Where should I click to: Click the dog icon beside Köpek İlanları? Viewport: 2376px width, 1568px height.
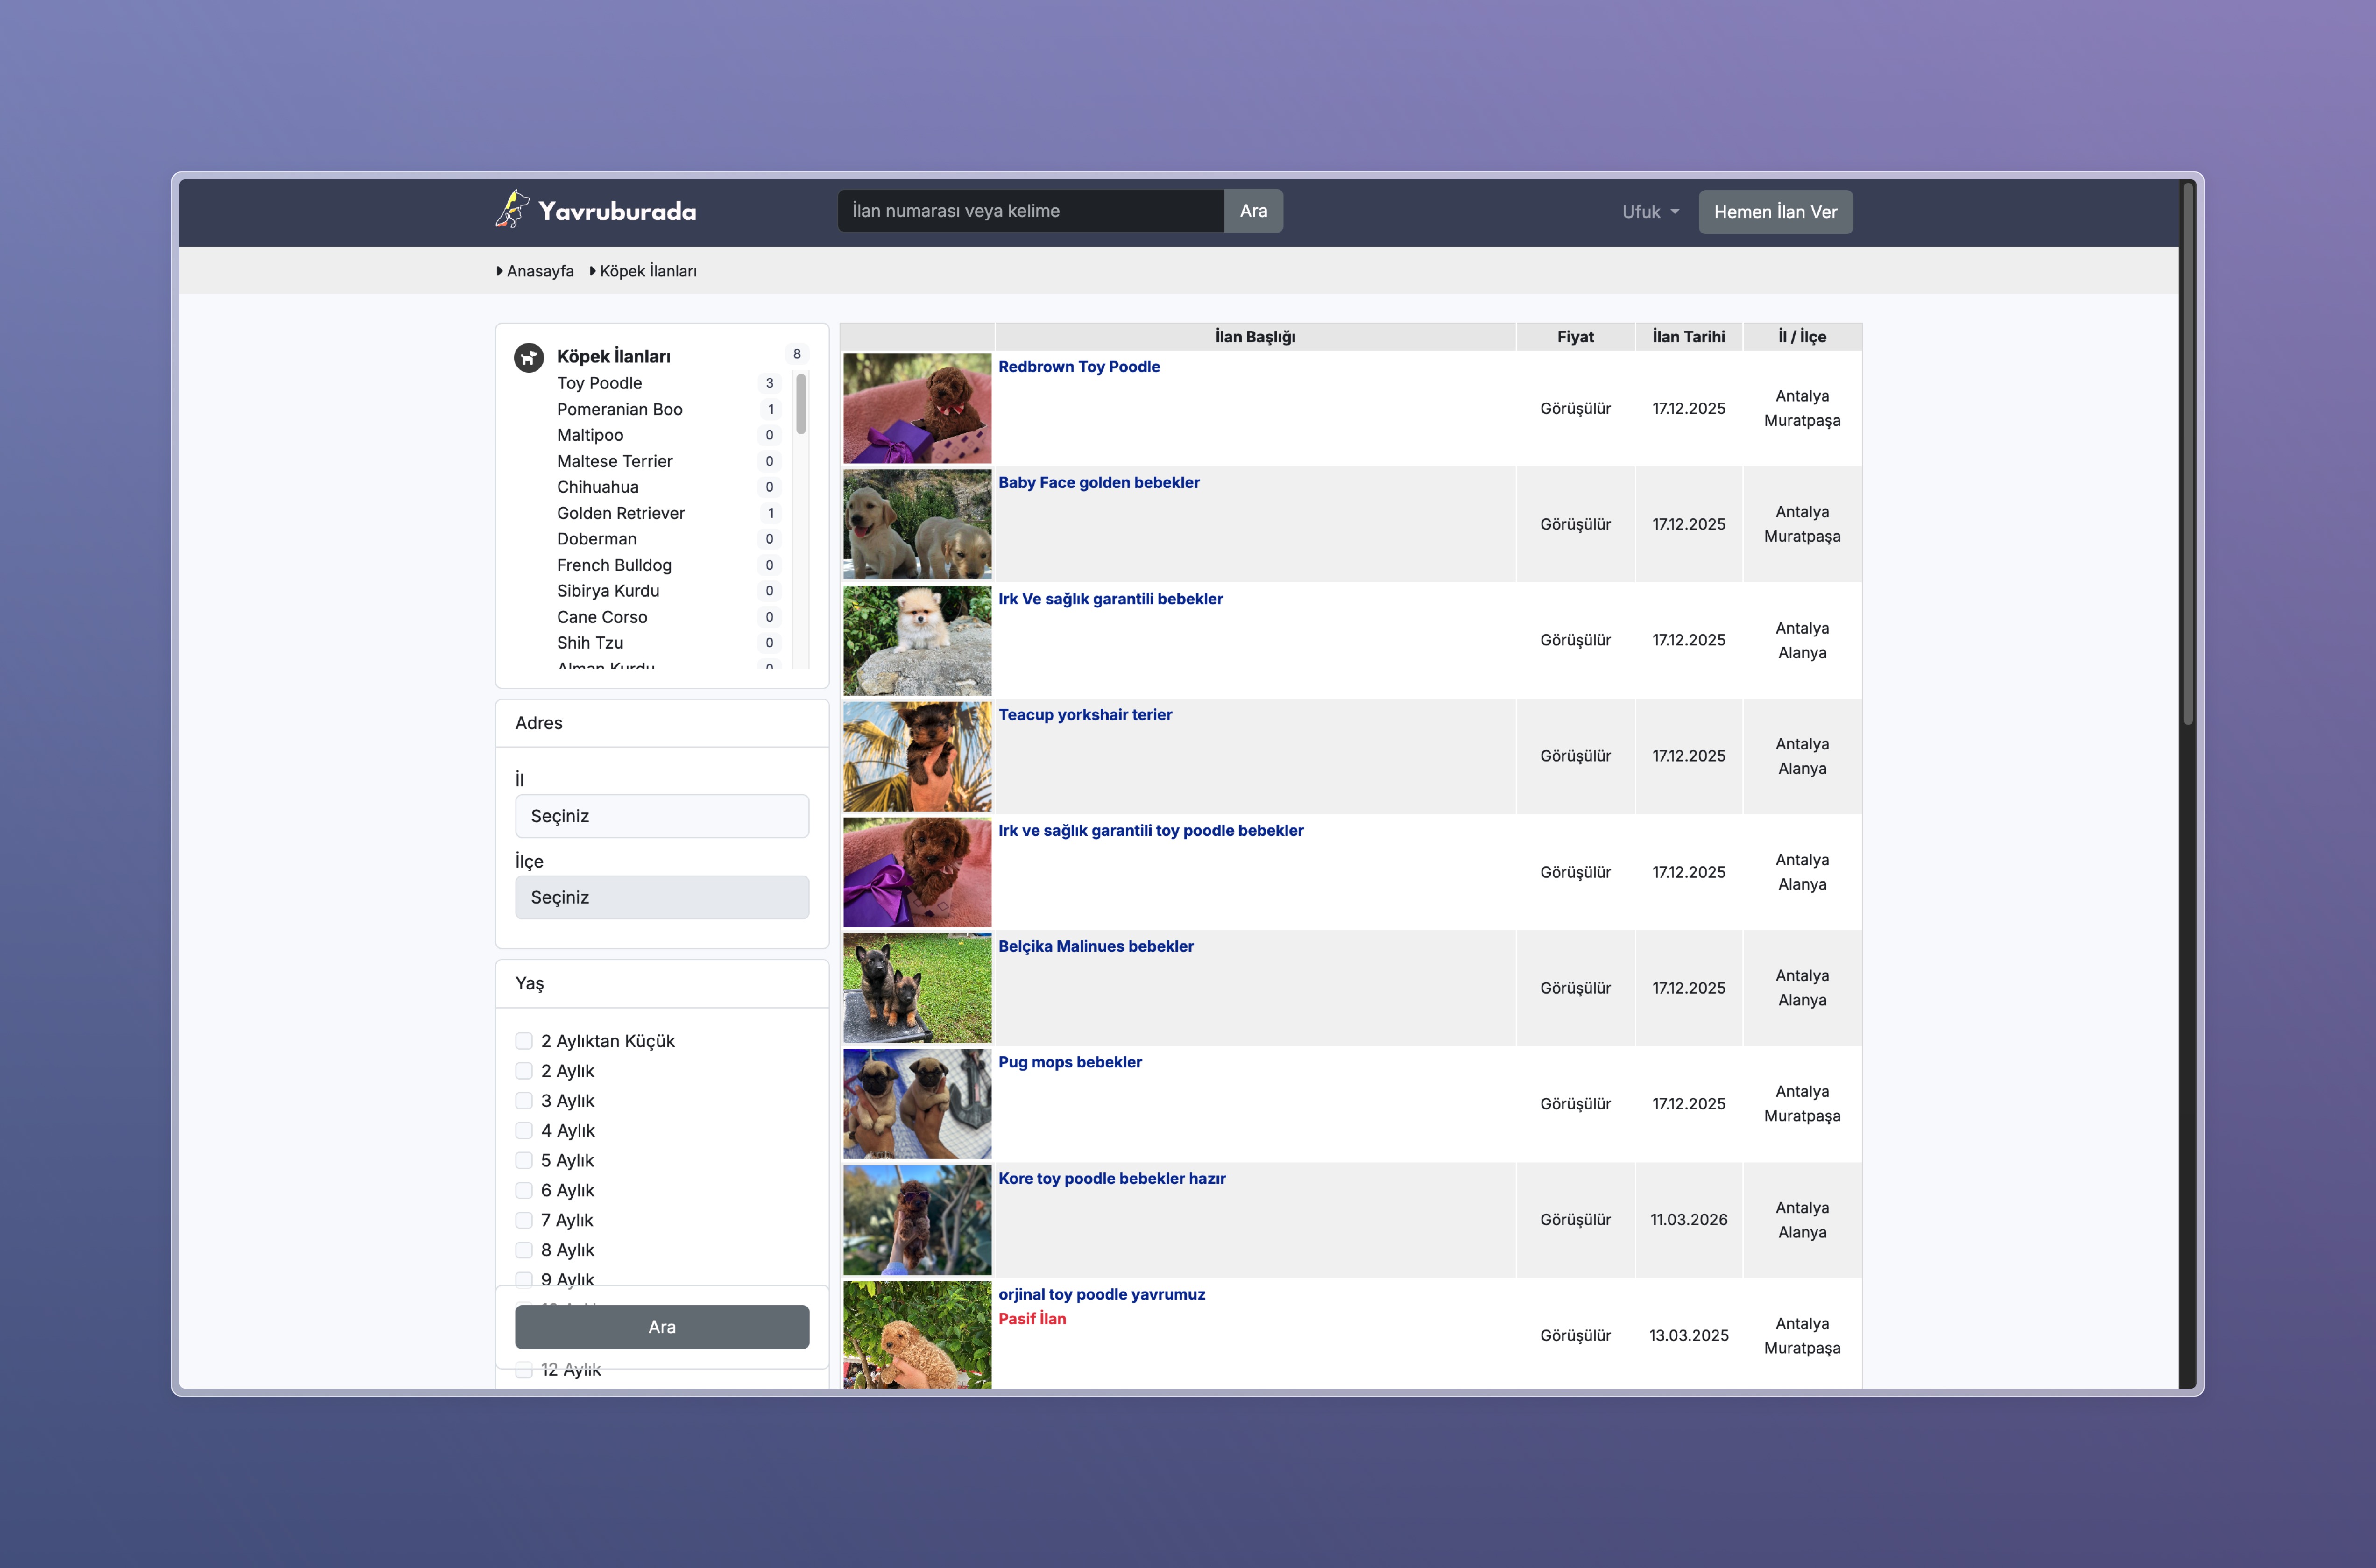tap(529, 357)
